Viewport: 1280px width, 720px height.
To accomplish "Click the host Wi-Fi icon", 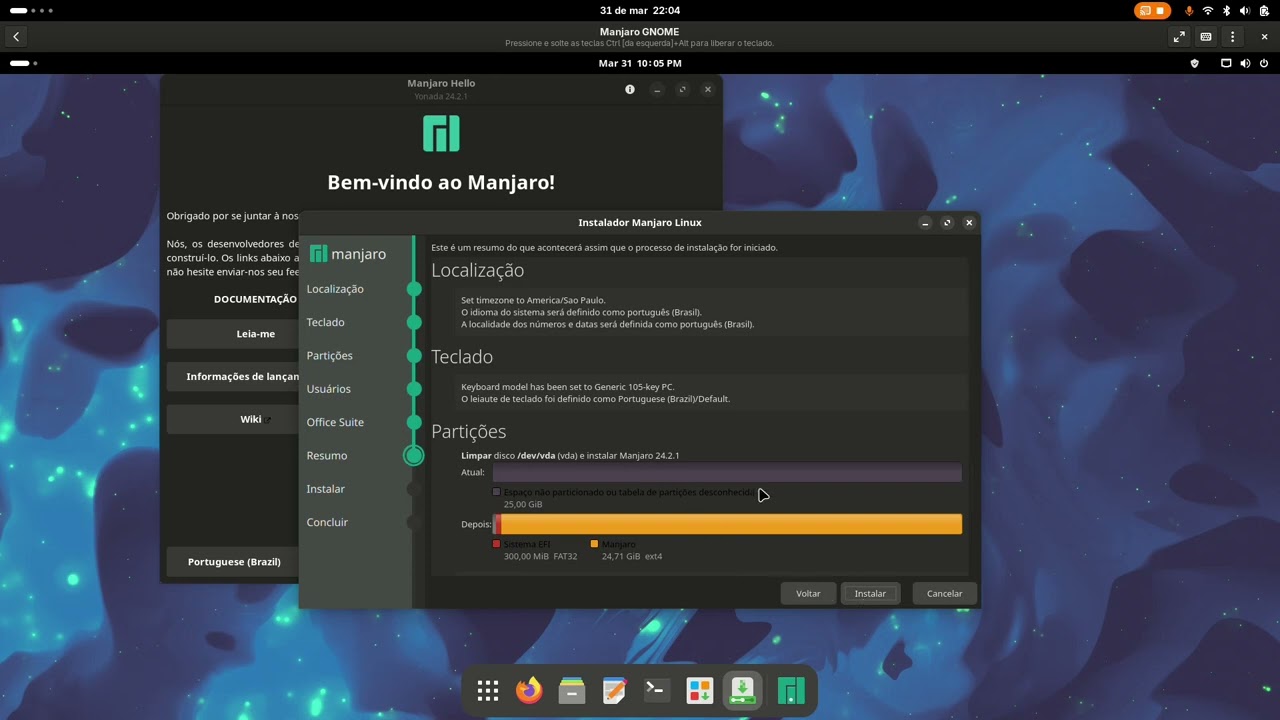I will pyautogui.click(x=1207, y=10).
